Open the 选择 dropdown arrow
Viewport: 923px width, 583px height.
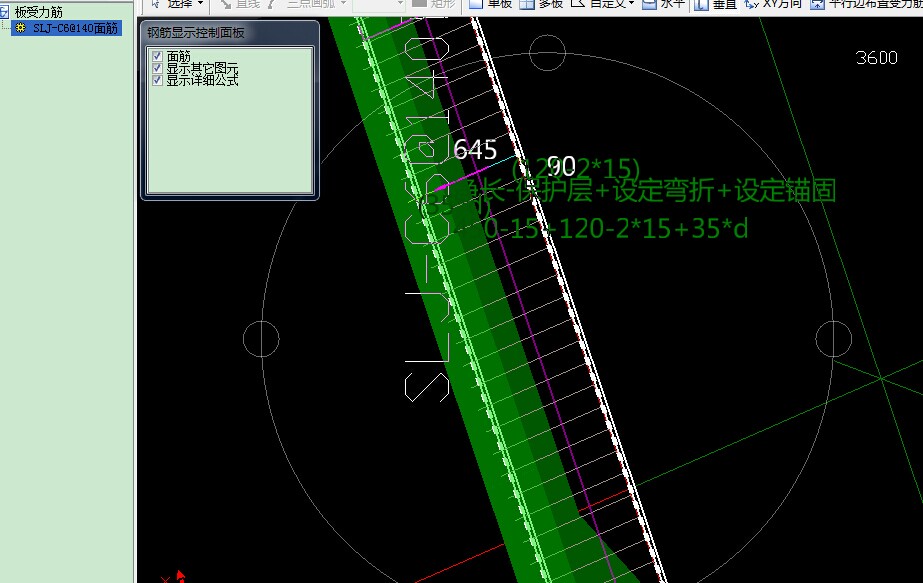coord(200,4)
